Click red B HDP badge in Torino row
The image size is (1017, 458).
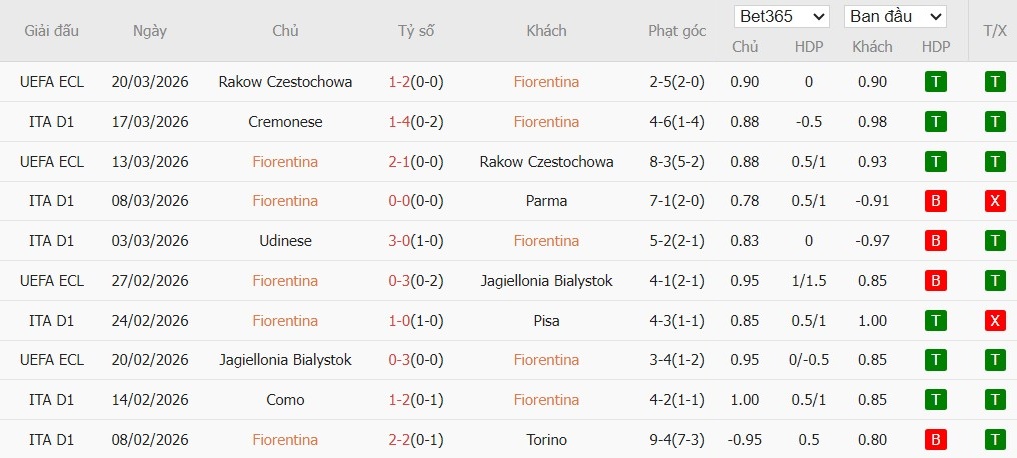click(x=936, y=440)
